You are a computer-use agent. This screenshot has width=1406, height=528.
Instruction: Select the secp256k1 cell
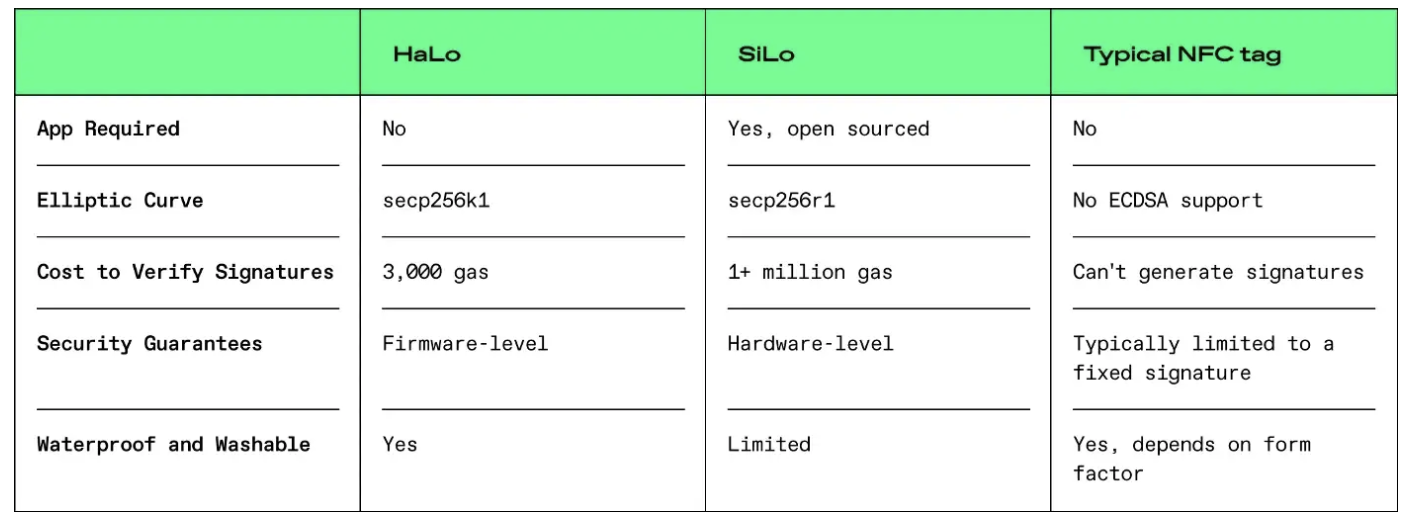pyautogui.click(x=436, y=201)
